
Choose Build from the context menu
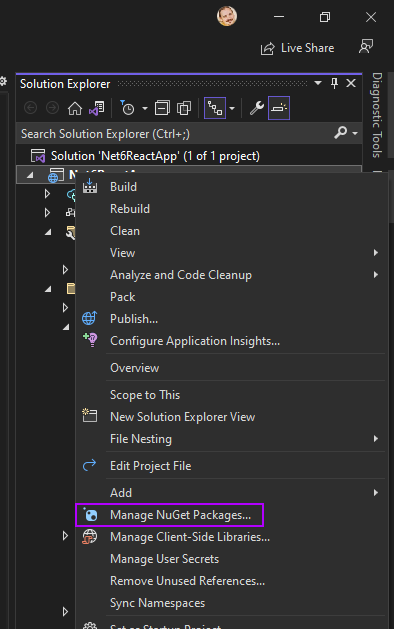pos(231,187)
